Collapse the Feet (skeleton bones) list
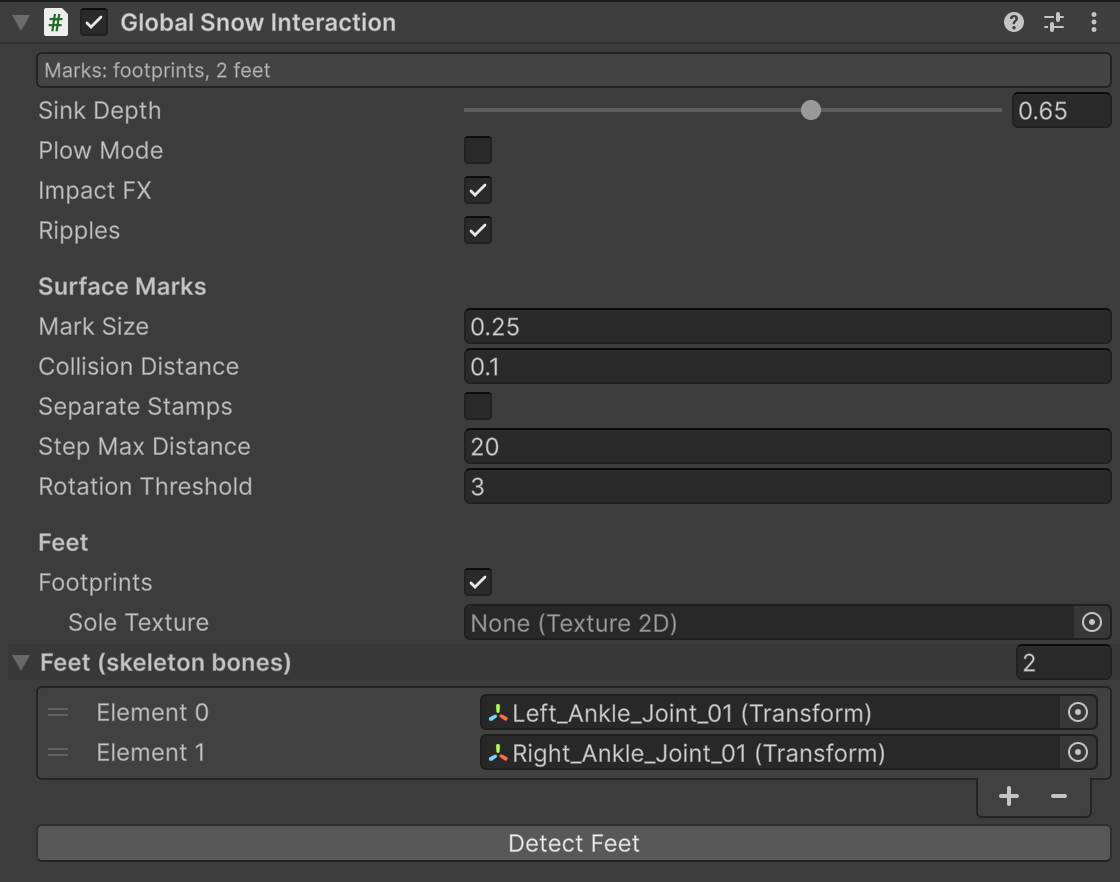The height and width of the screenshot is (882, 1120). pyautogui.click(x=21, y=662)
